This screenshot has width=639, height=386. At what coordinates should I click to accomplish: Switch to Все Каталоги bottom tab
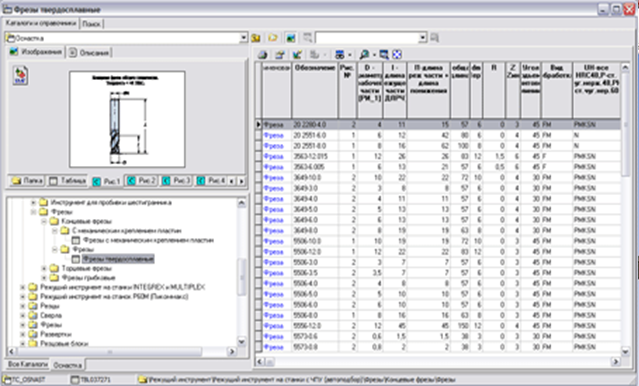tap(28, 364)
